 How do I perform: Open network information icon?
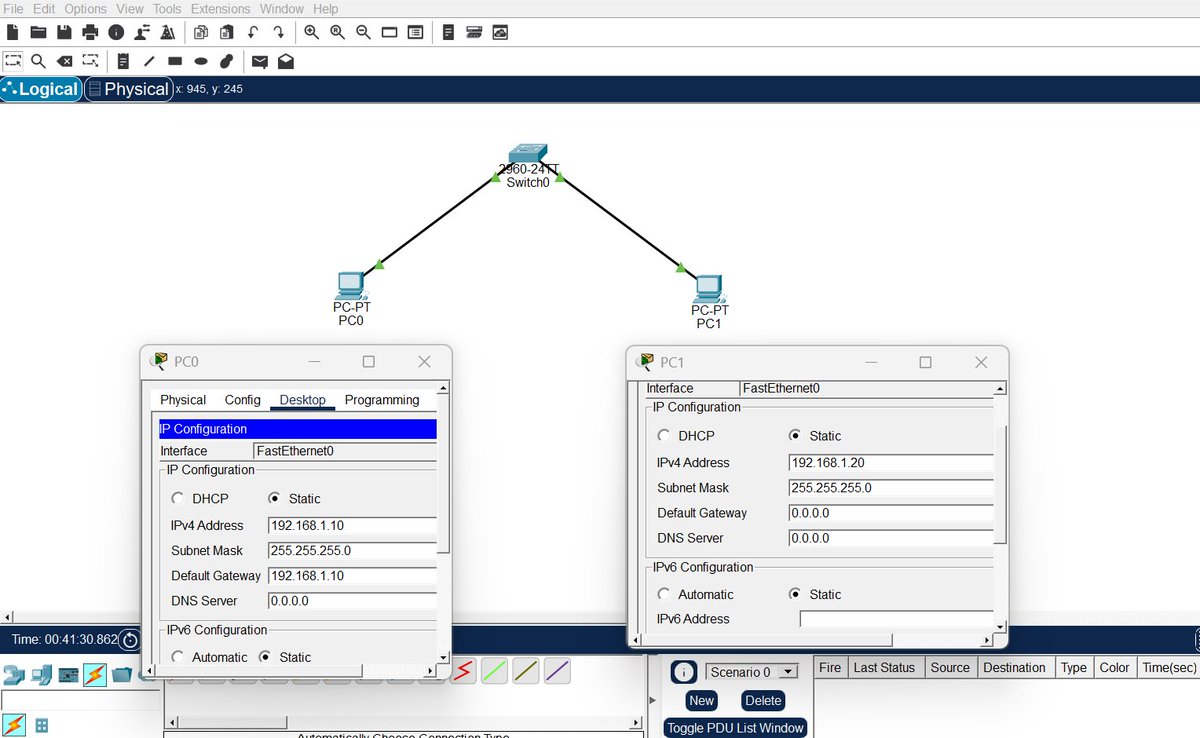[x=116, y=32]
